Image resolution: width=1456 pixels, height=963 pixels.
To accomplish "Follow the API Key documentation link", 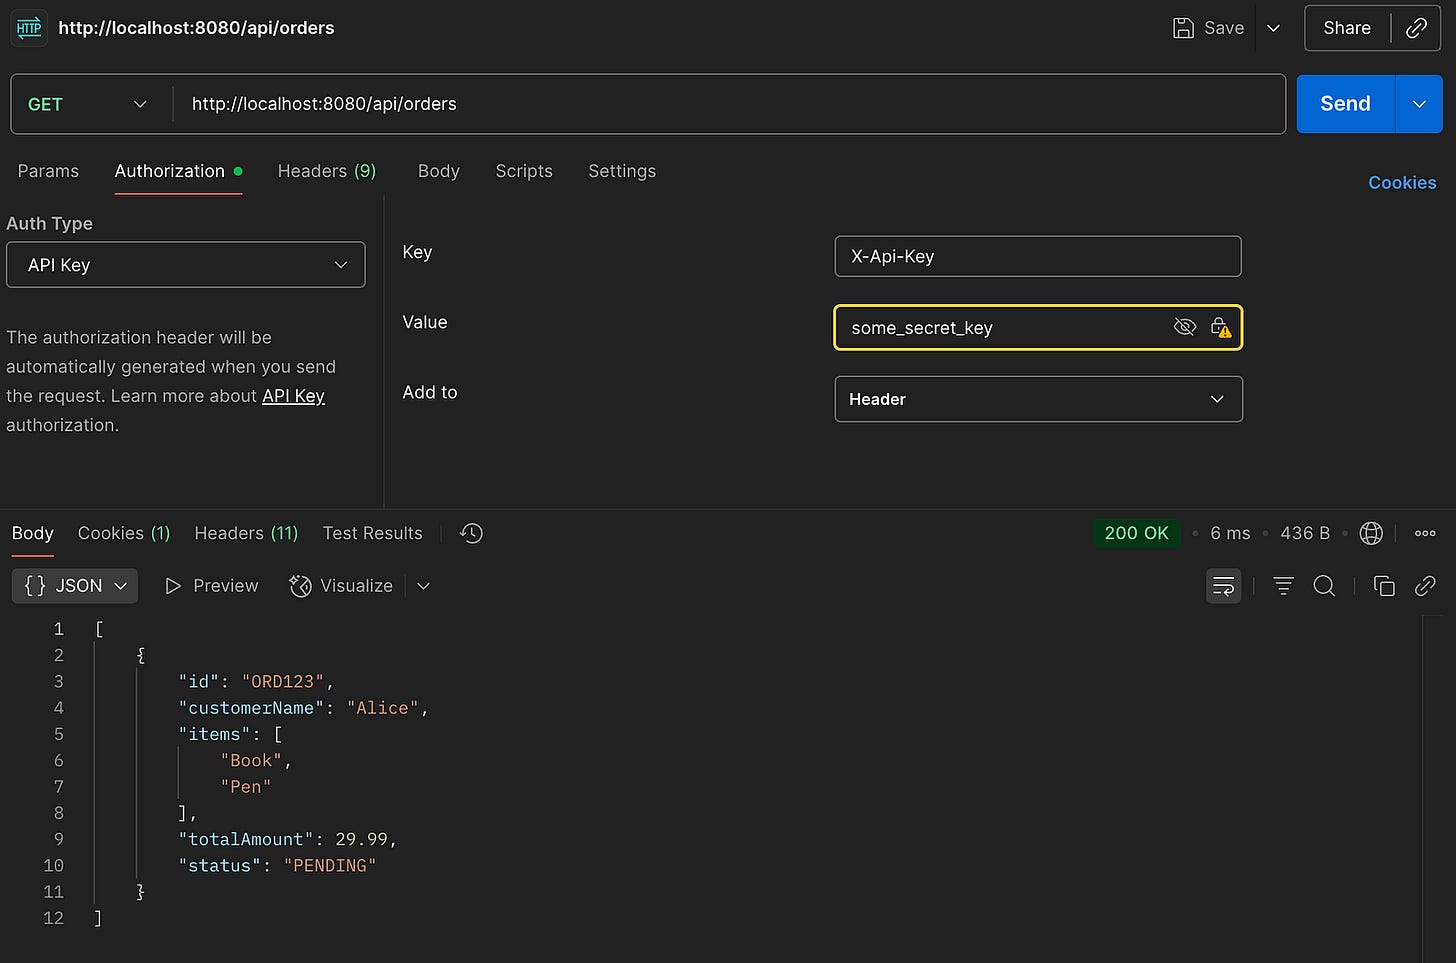I will click(x=293, y=396).
